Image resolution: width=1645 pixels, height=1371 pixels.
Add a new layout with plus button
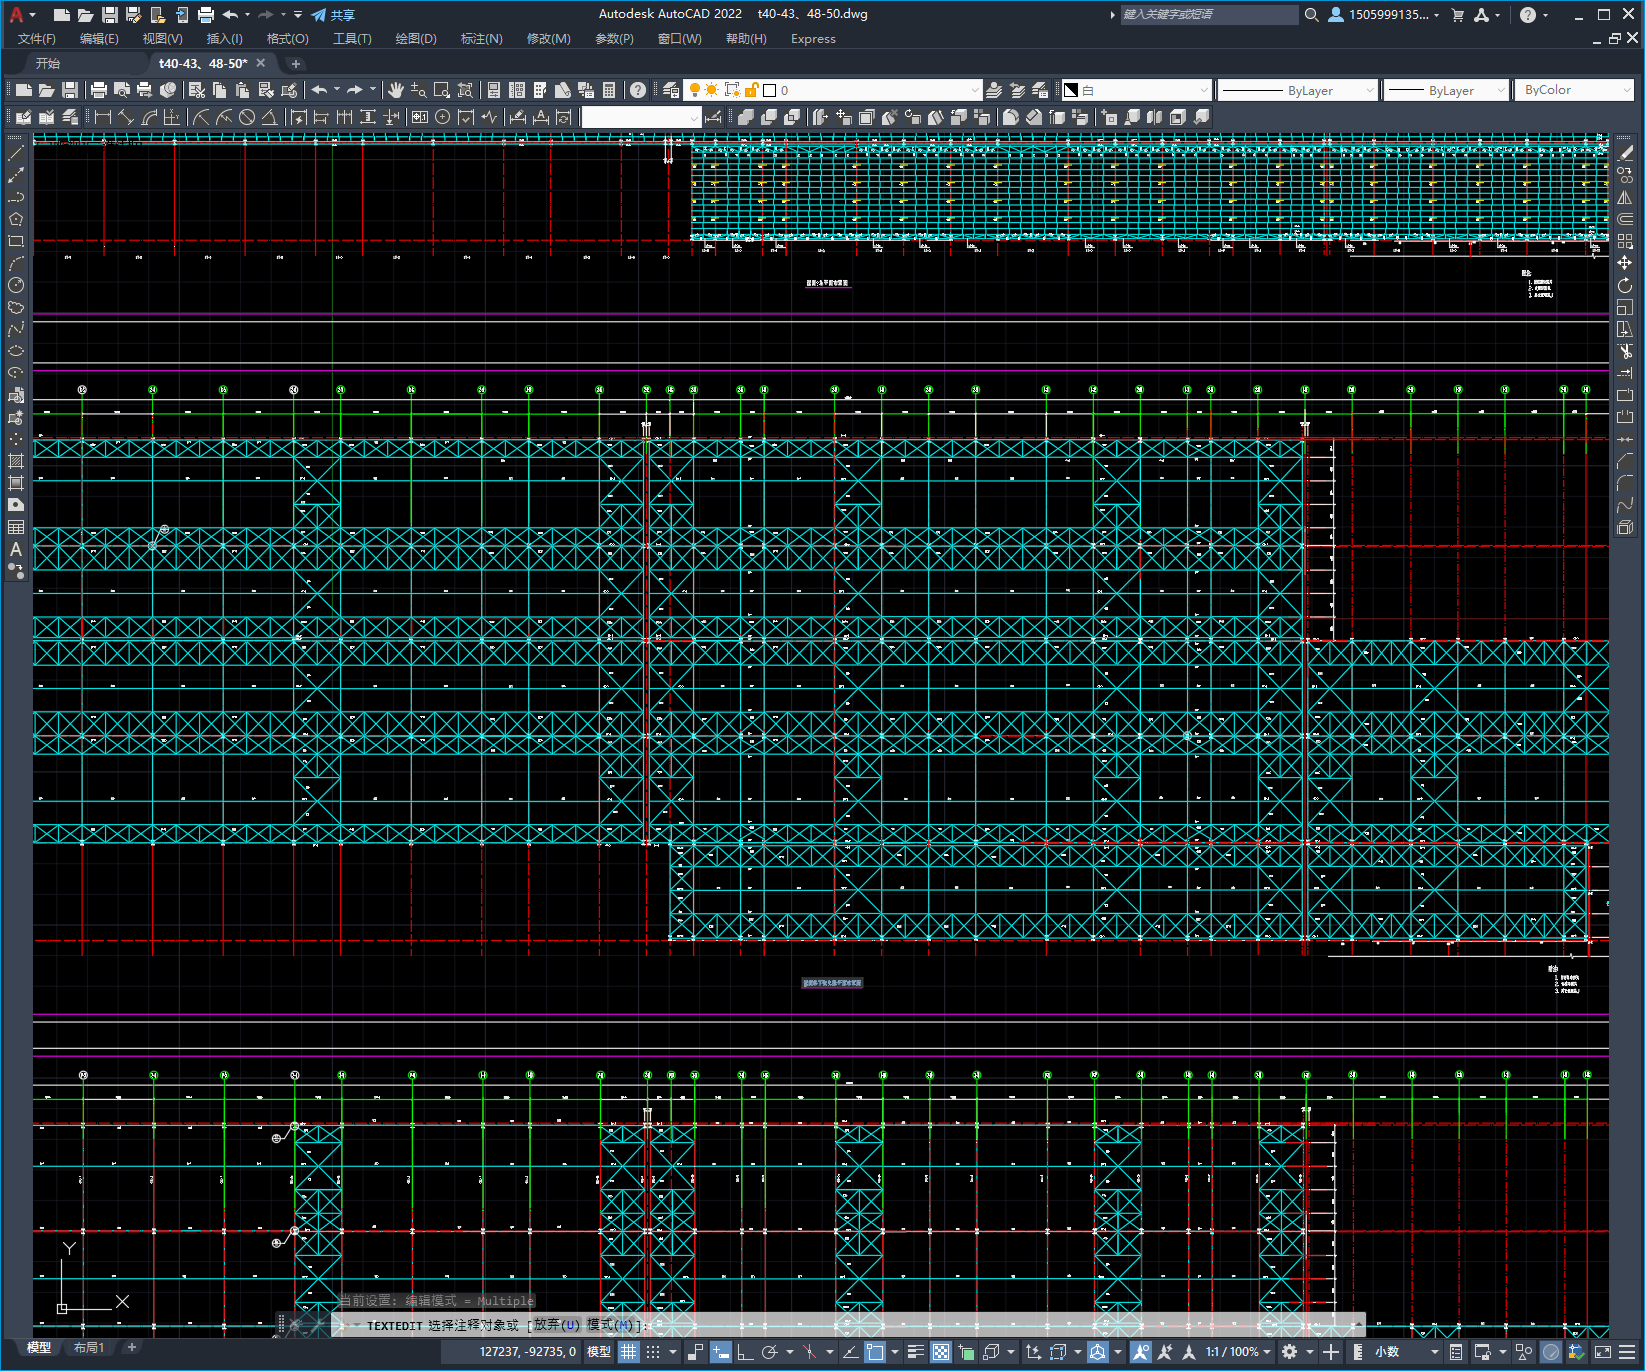(x=131, y=1348)
